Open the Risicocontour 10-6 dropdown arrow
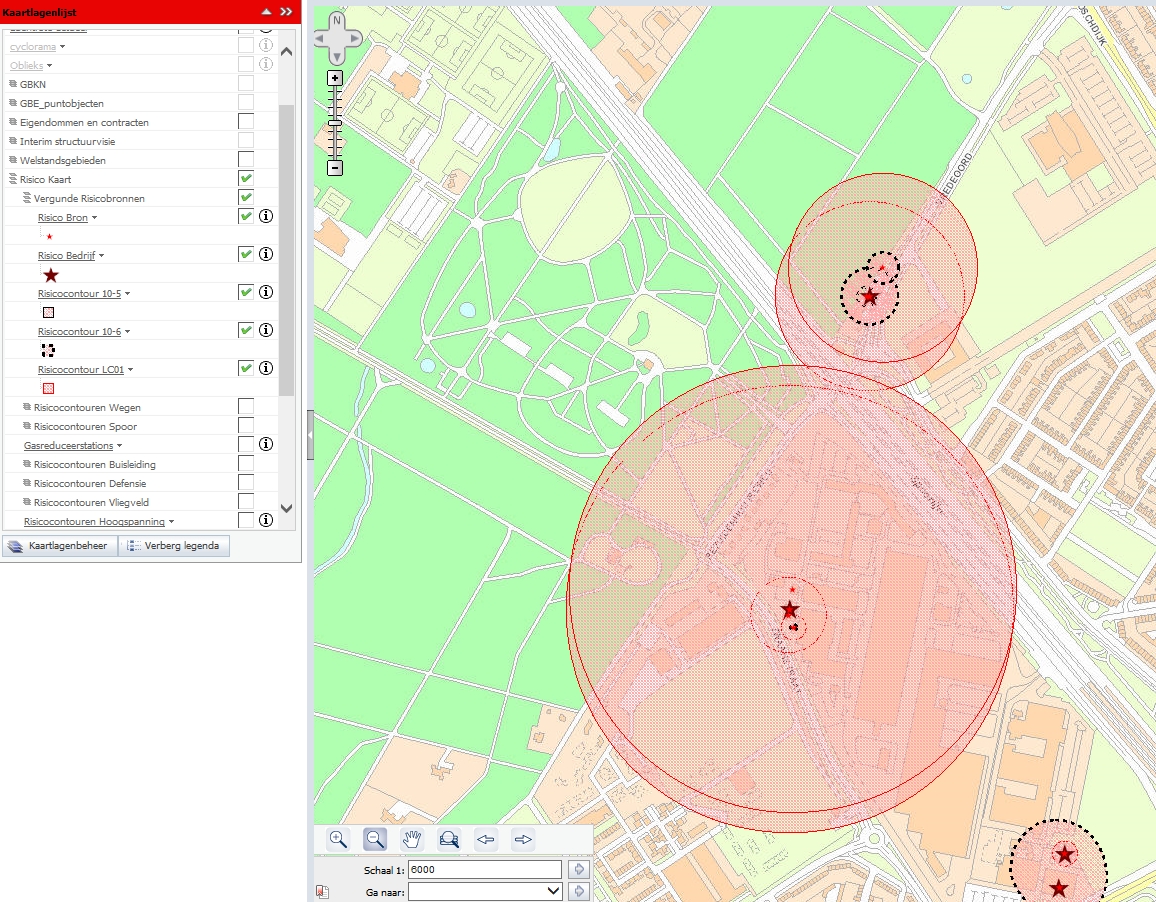 128,332
